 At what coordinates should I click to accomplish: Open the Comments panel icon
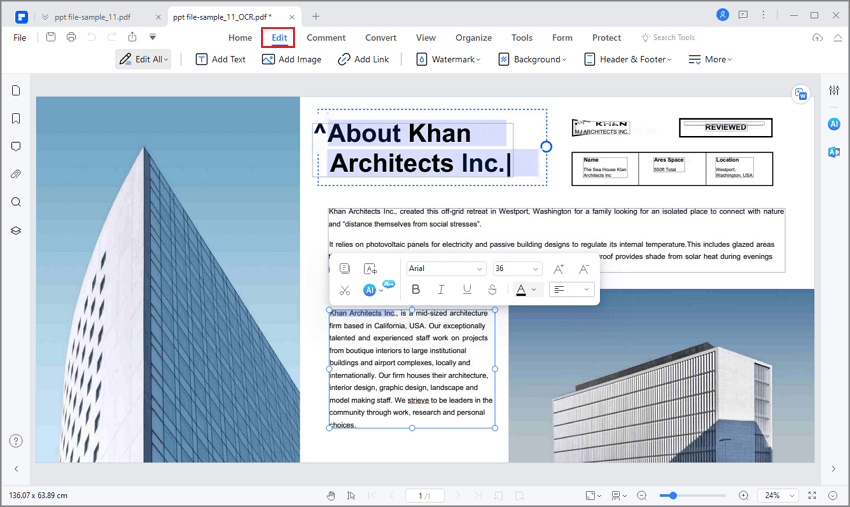[16, 146]
